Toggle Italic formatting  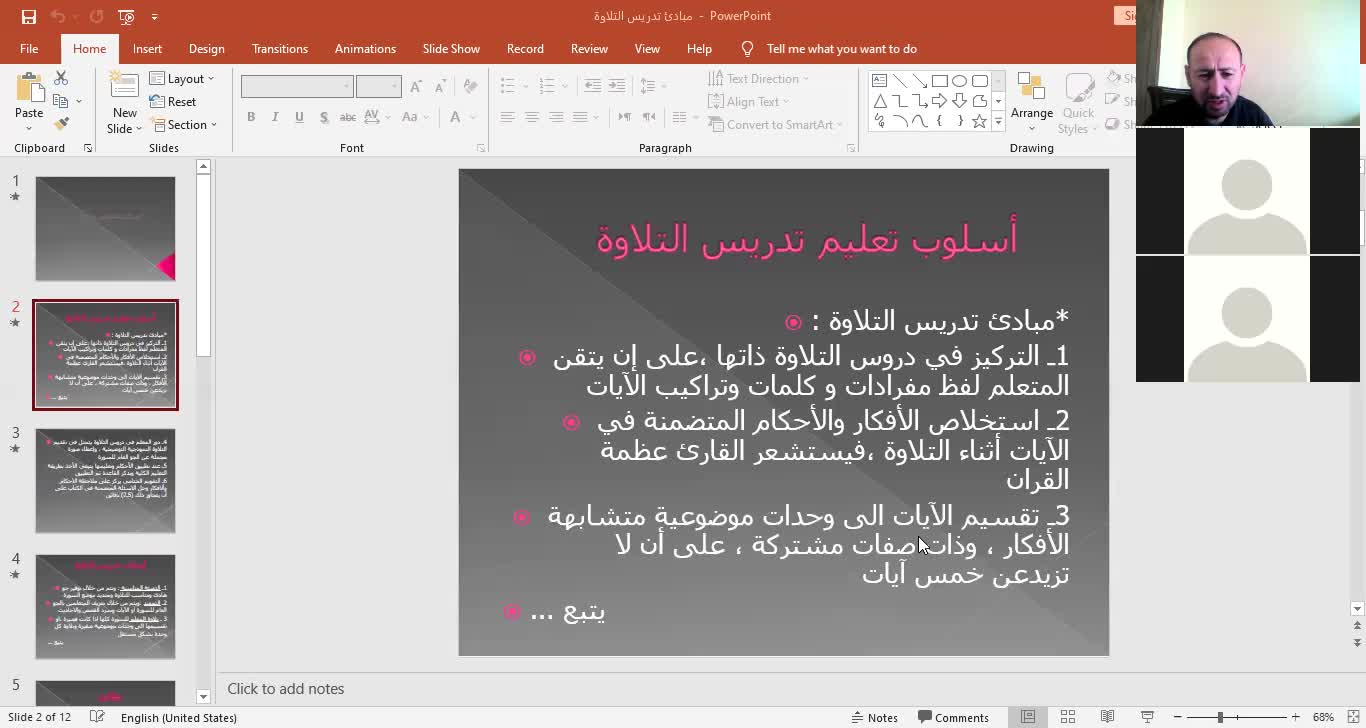tap(275, 117)
